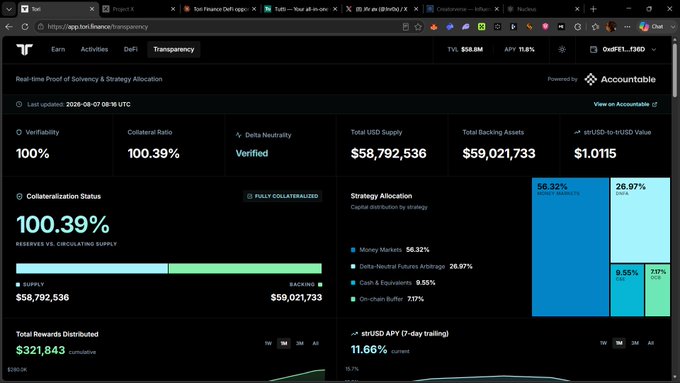Open the Activities navigation item

pos(94,49)
